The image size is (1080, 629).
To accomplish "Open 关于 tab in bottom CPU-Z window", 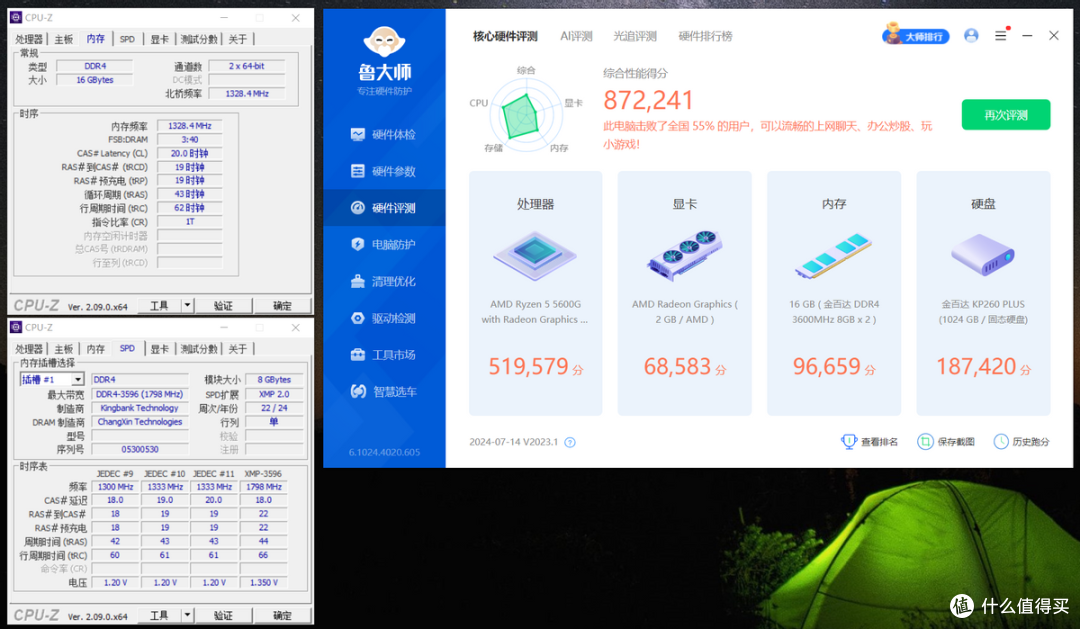I will point(238,349).
